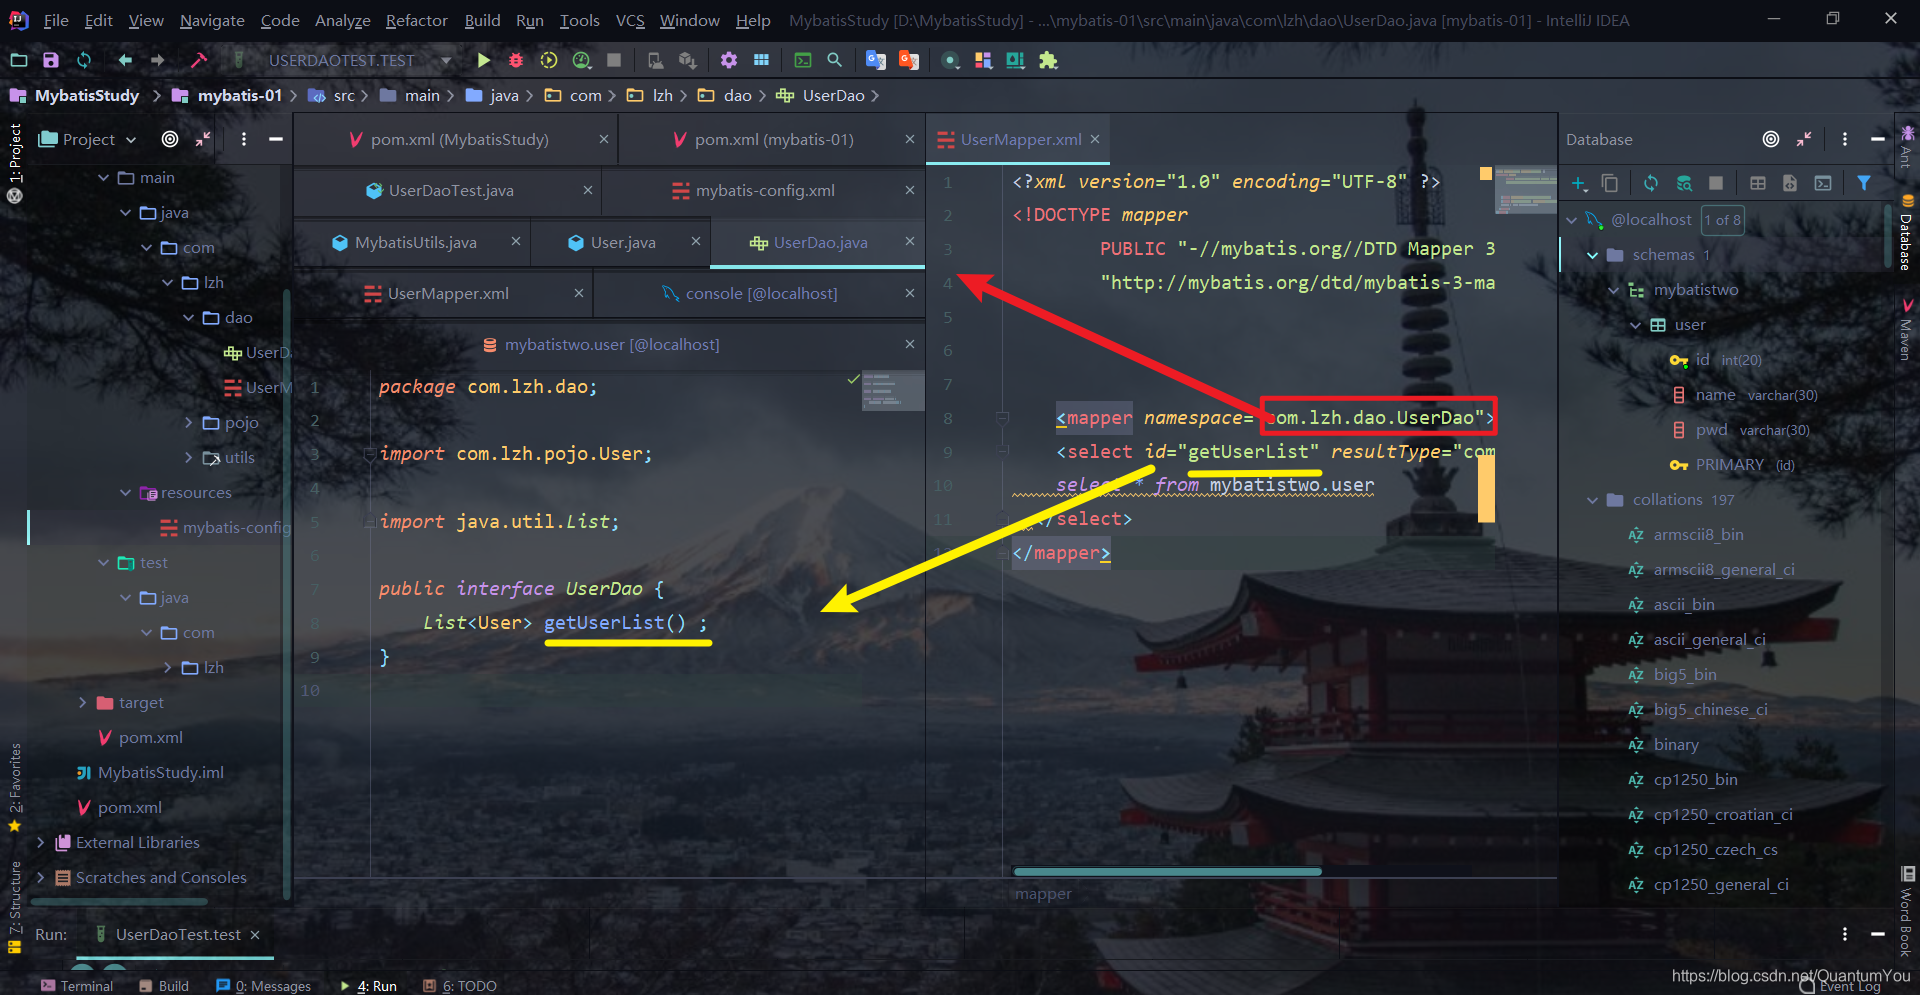
Task: Click UserMapper.xml horizontal scrollbar
Action: [1167, 871]
